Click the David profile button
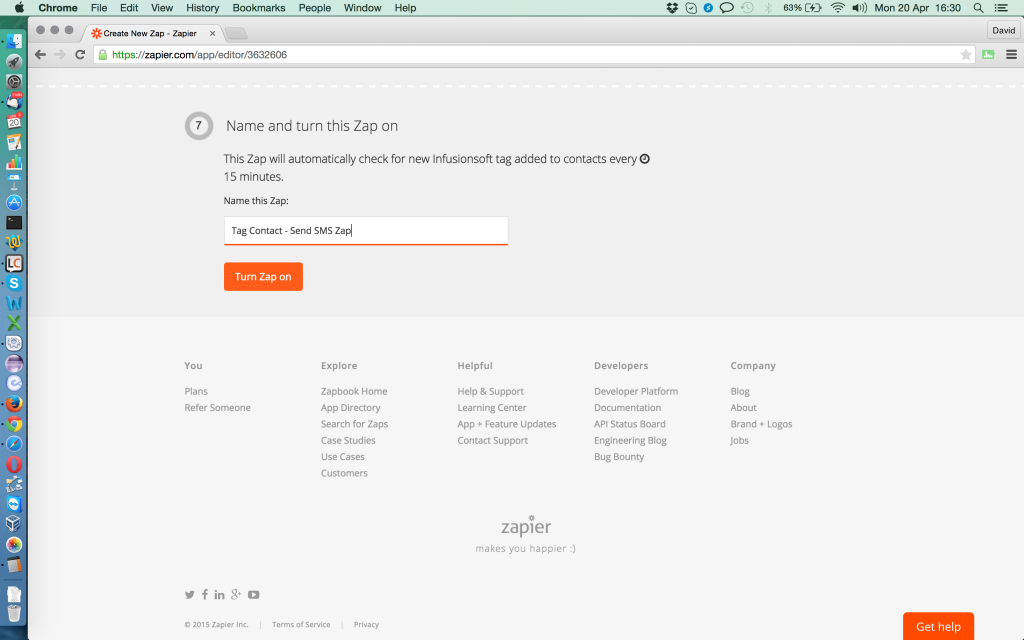The image size is (1024, 640). point(1003,31)
